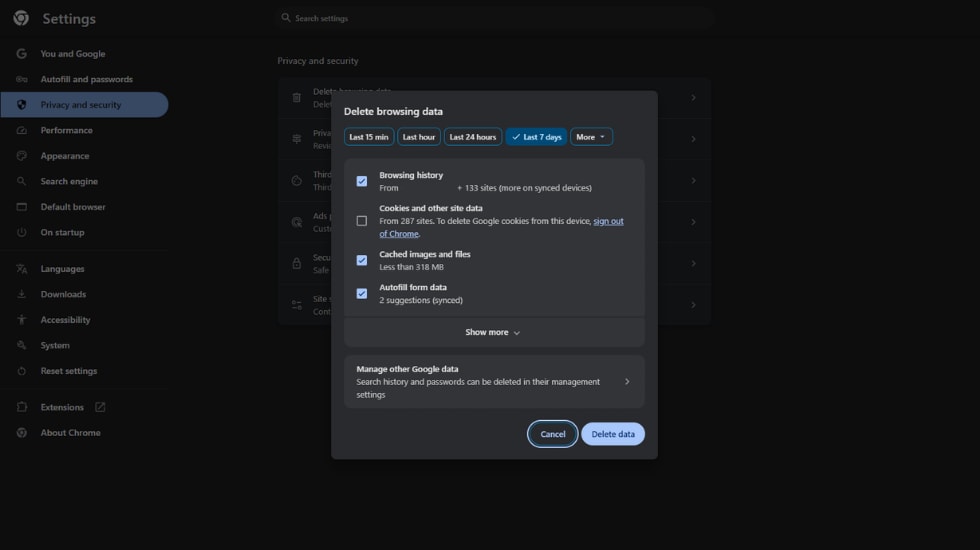Viewport: 980px width, 550px height.
Task: Click the On startup power icon
Action: click(21, 232)
